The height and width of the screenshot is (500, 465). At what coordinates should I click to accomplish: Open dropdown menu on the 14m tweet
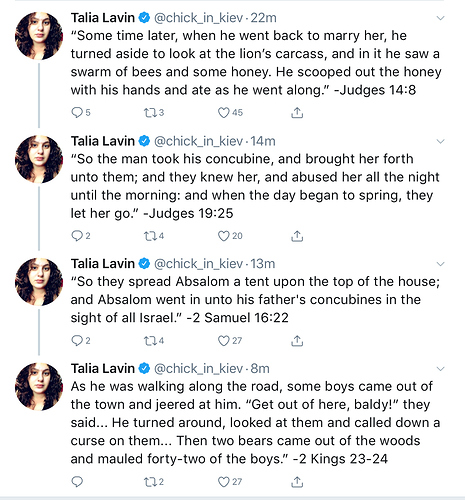coord(441,141)
